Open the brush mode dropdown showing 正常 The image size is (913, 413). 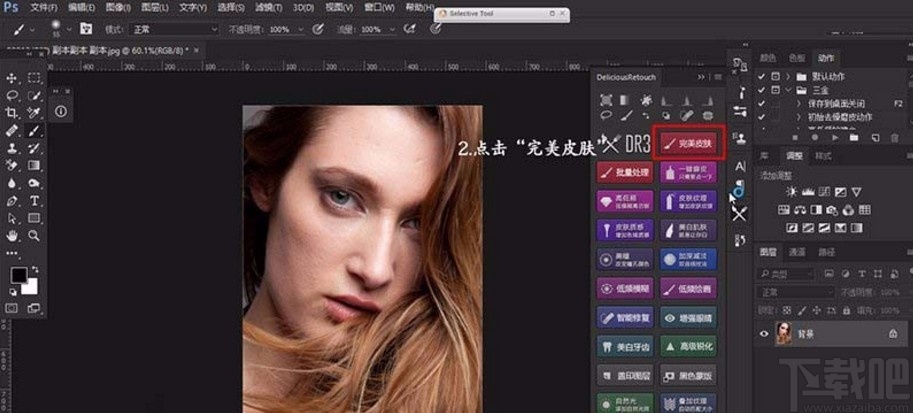[x=174, y=29]
